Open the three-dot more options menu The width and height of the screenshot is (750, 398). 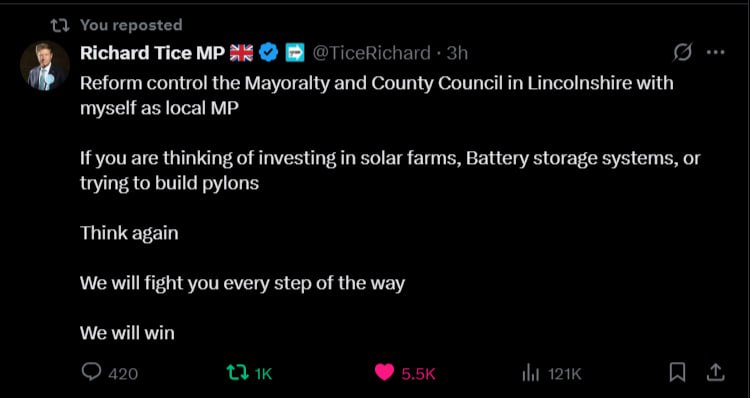716,53
